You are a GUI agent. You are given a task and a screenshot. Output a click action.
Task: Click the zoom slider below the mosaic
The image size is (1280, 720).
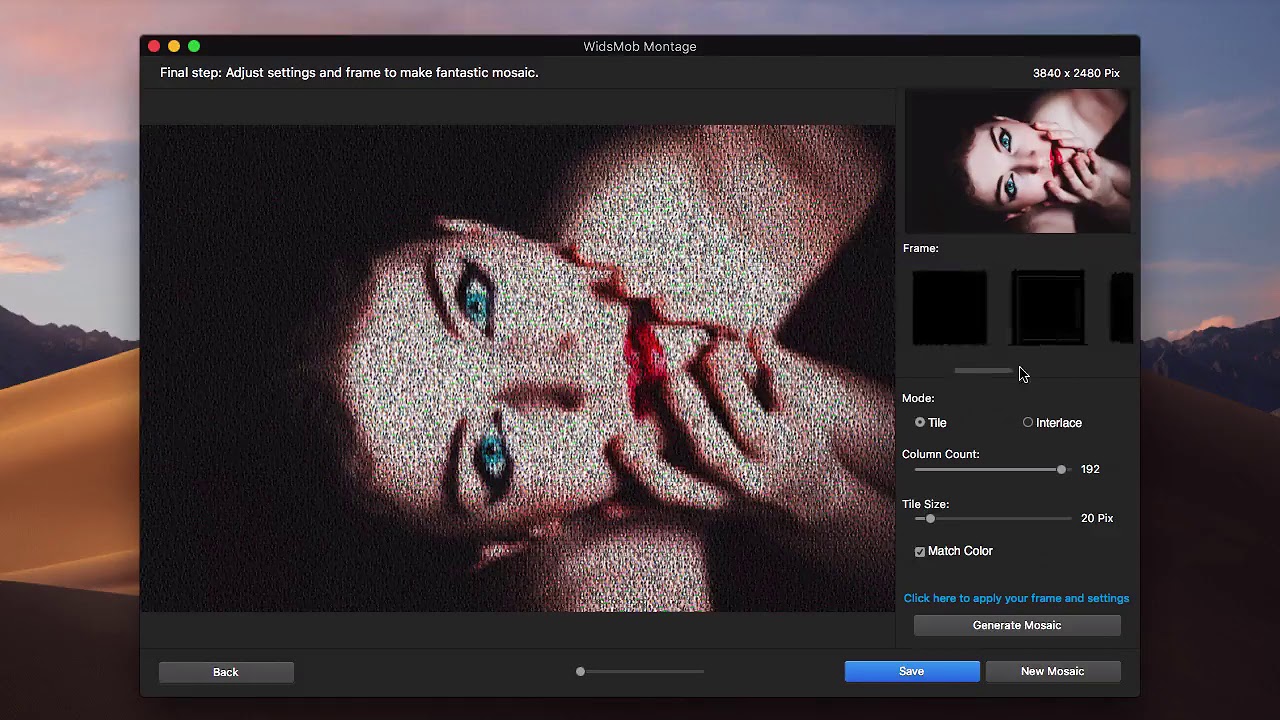click(640, 672)
